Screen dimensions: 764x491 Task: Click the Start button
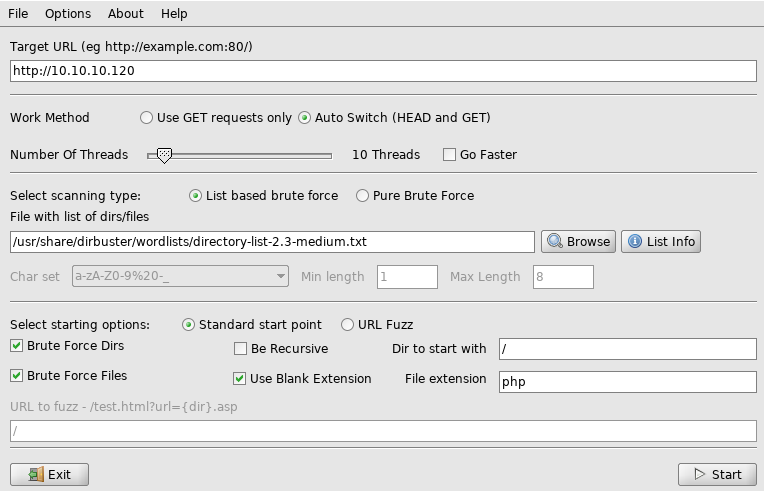click(x=717, y=474)
